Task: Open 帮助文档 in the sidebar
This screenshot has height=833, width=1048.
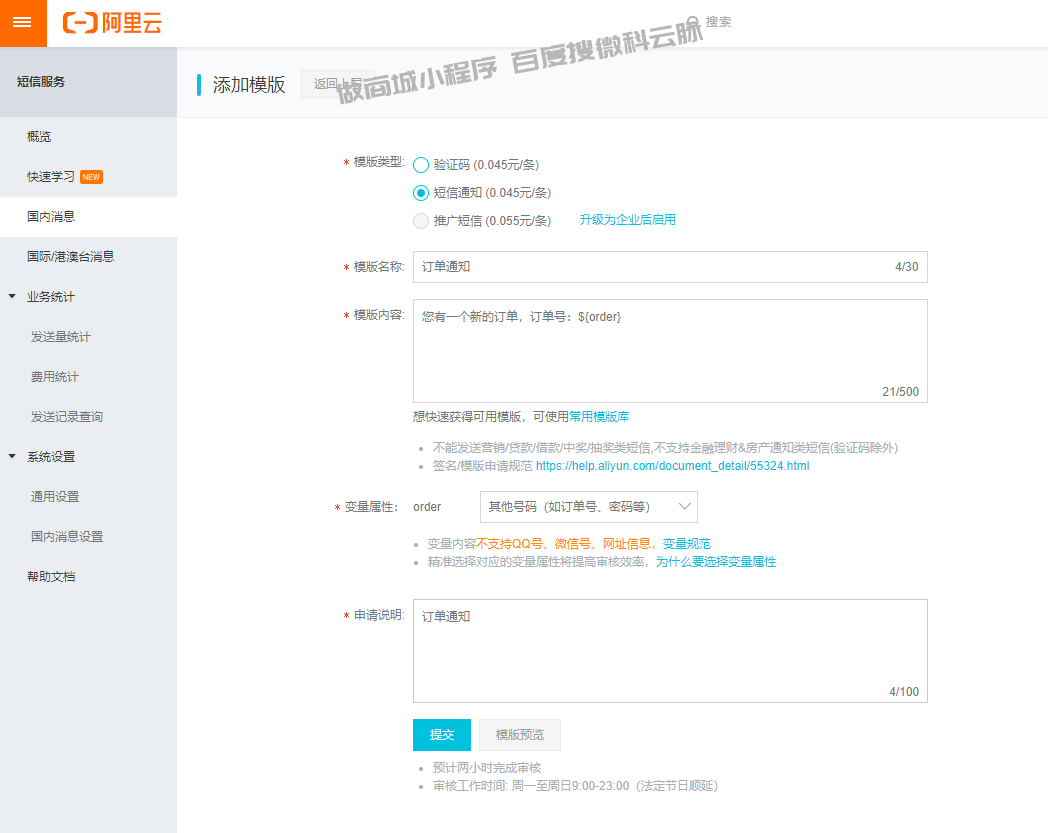Action: point(51,577)
